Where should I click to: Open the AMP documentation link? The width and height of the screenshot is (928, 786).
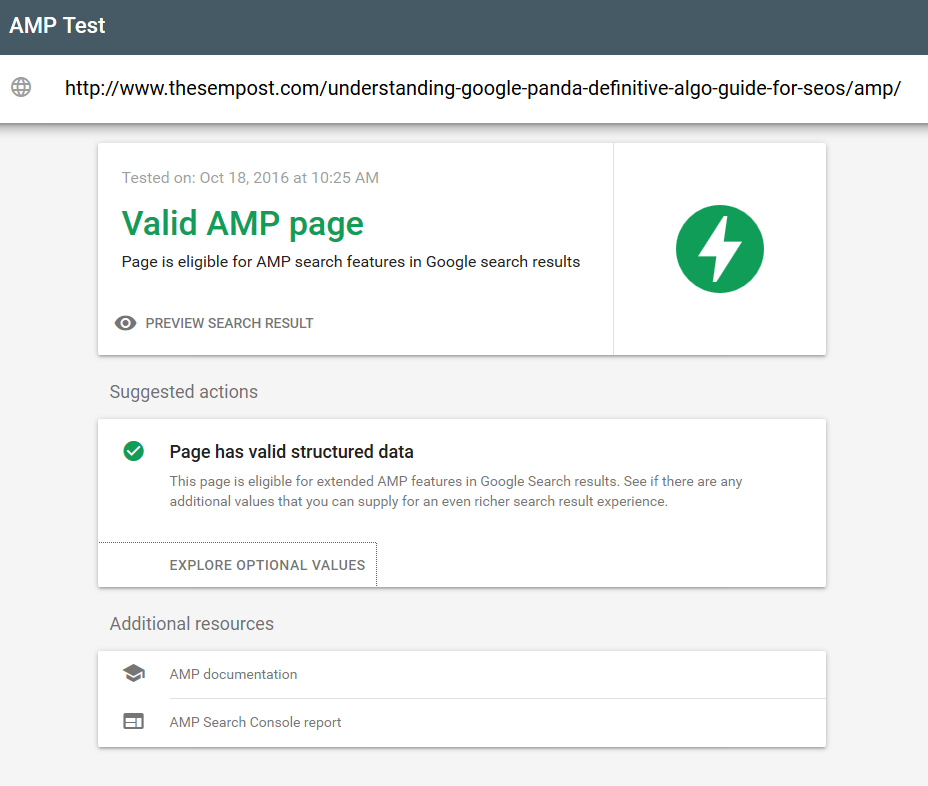point(233,674)
